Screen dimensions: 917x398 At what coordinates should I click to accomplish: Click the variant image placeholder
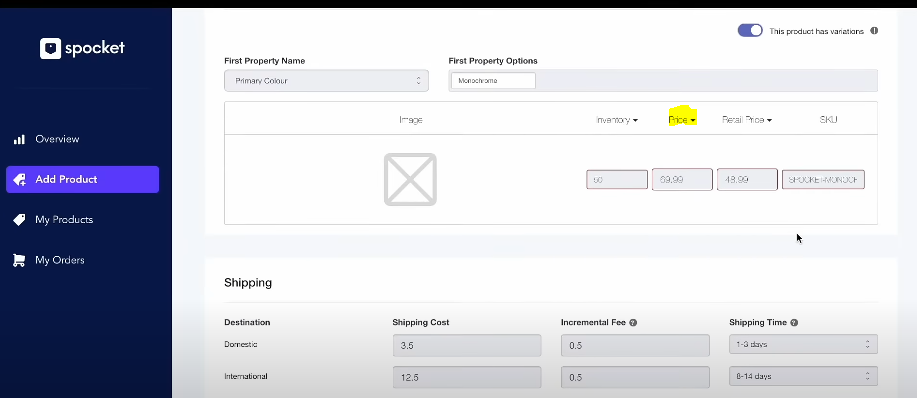[410, 179]
